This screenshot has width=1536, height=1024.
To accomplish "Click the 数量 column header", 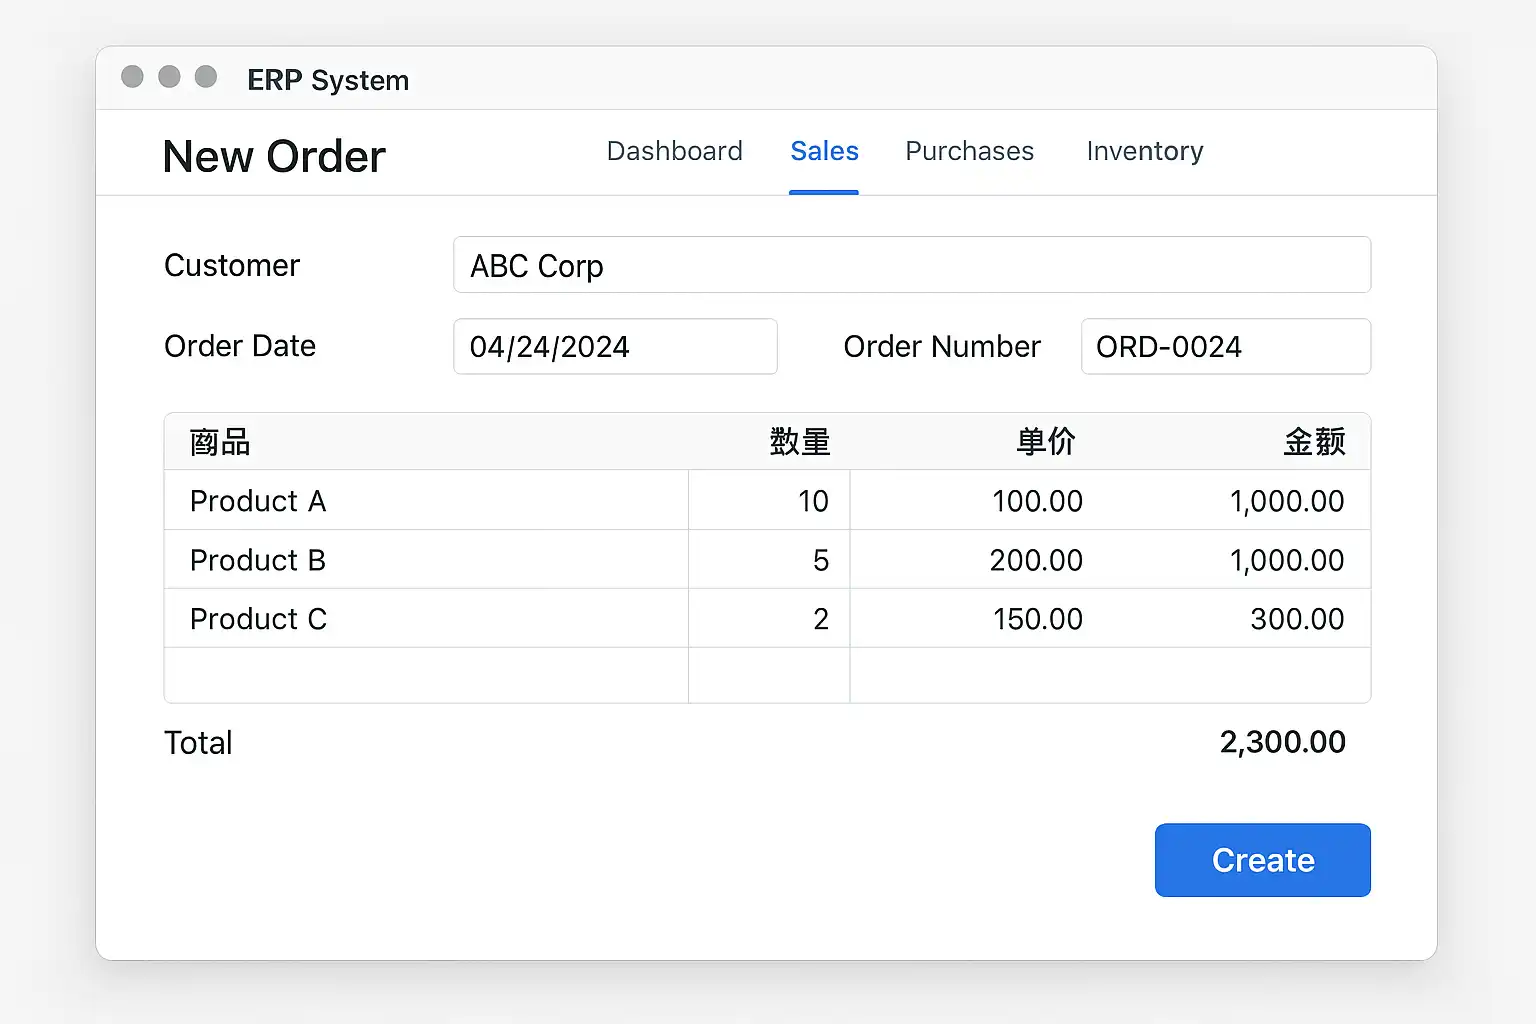I will coord(799,442).
